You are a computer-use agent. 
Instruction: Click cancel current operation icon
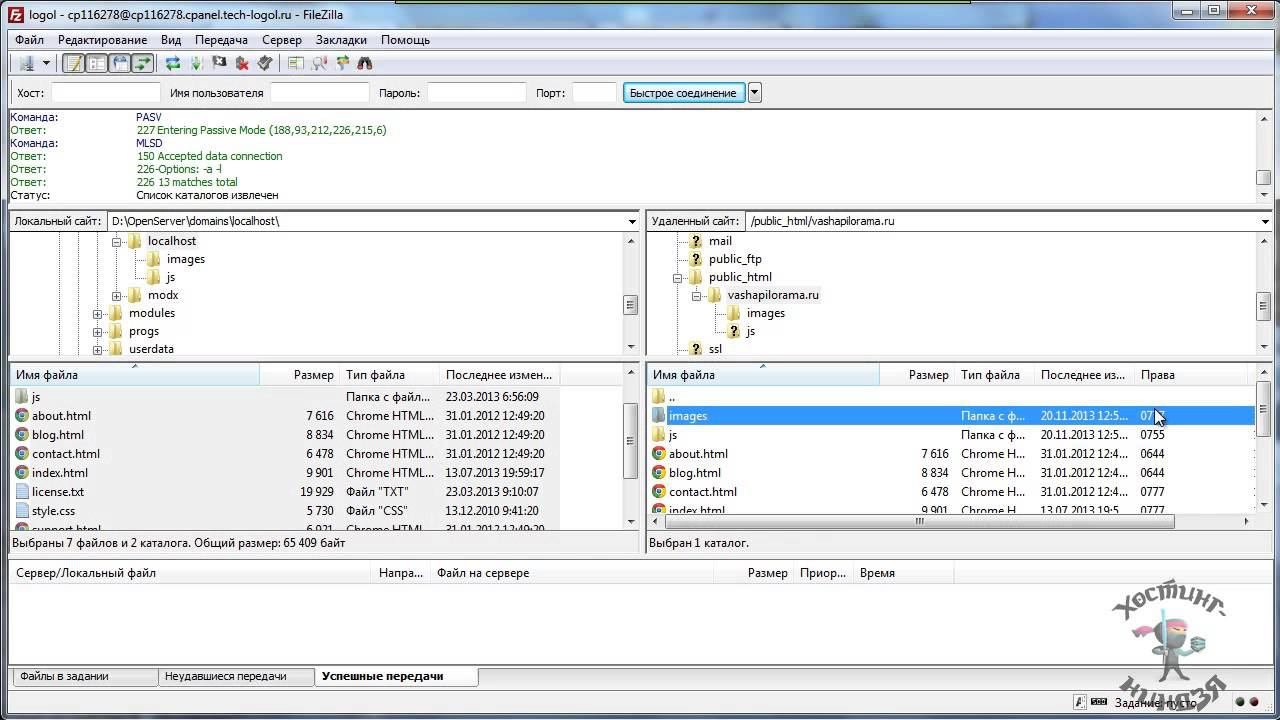tap(219, 63)
